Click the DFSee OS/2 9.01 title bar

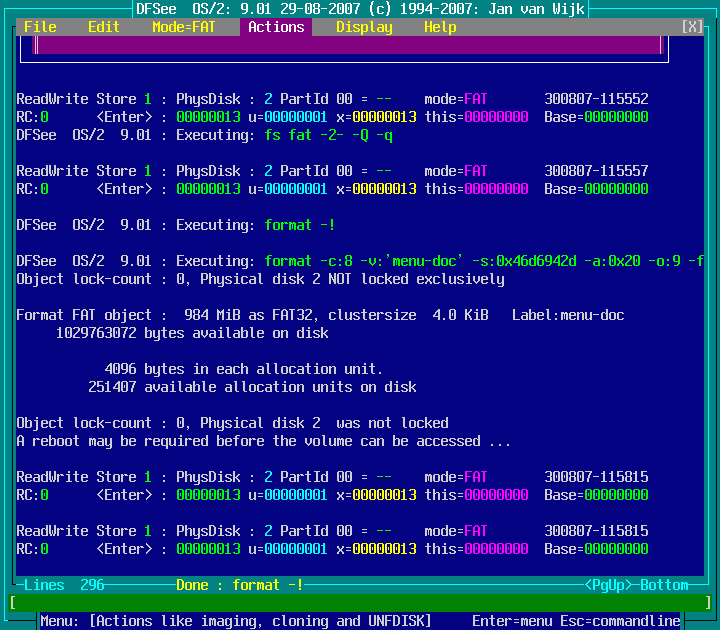(360, 9)
